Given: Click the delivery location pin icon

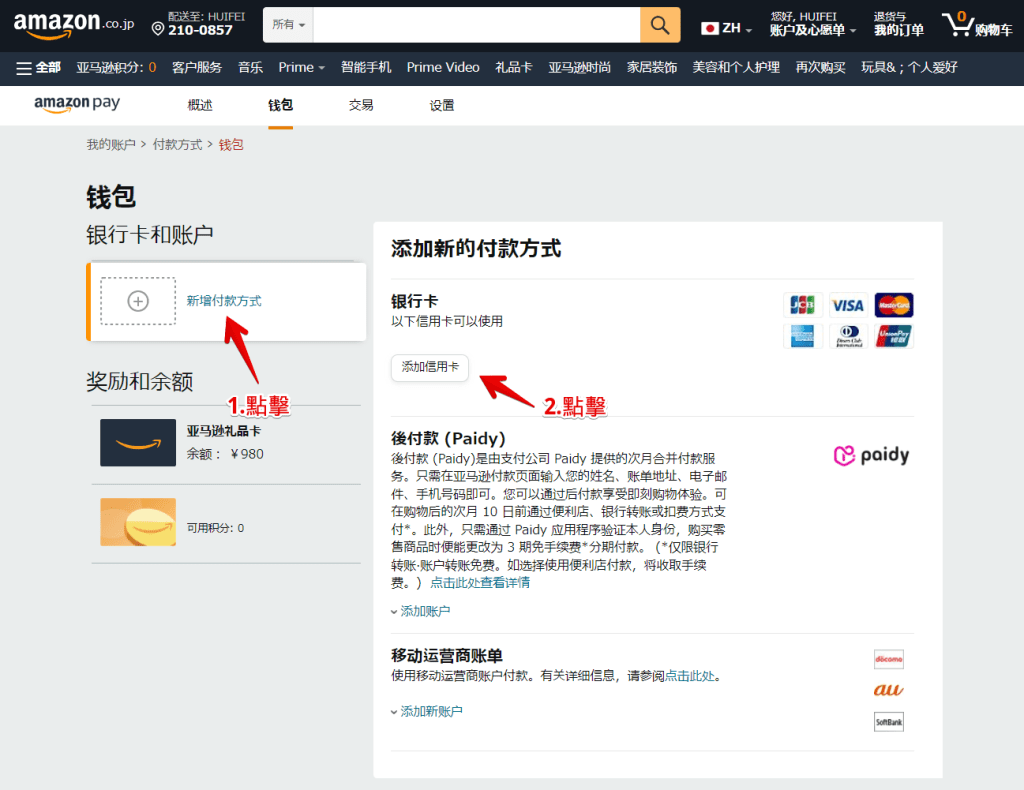Looking at the screenshot, I should coord(158,29).
